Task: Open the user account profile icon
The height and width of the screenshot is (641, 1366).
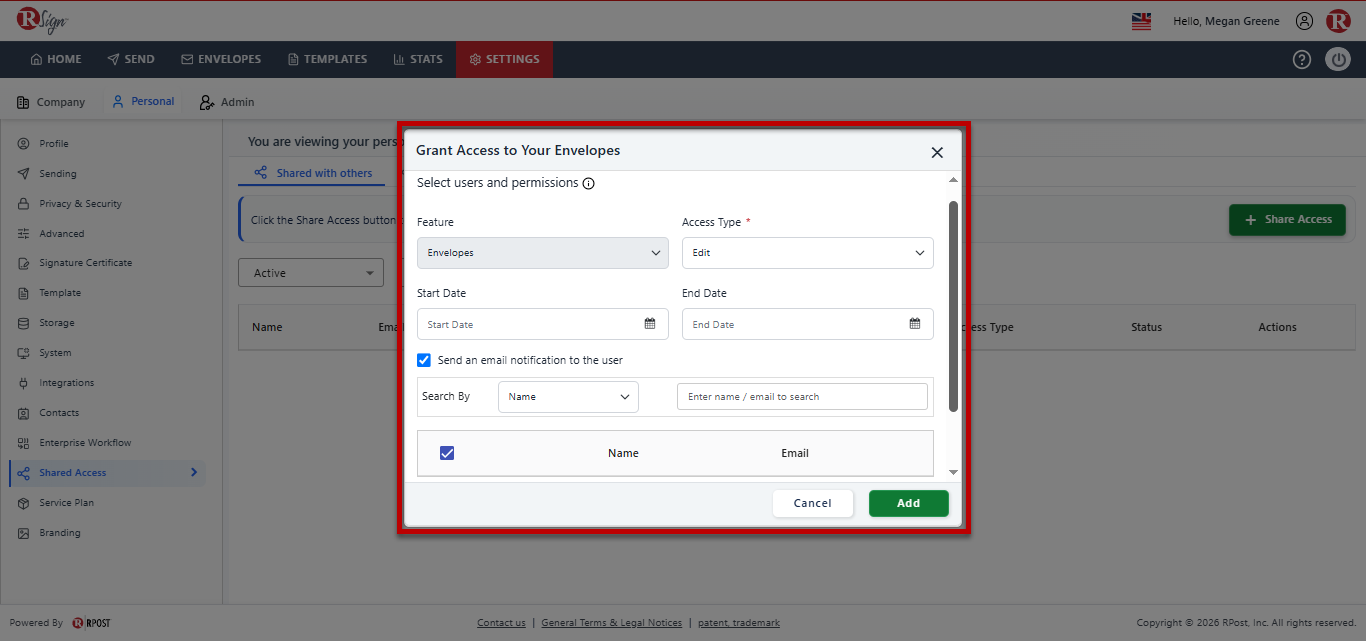Action: pos(1304,21)
